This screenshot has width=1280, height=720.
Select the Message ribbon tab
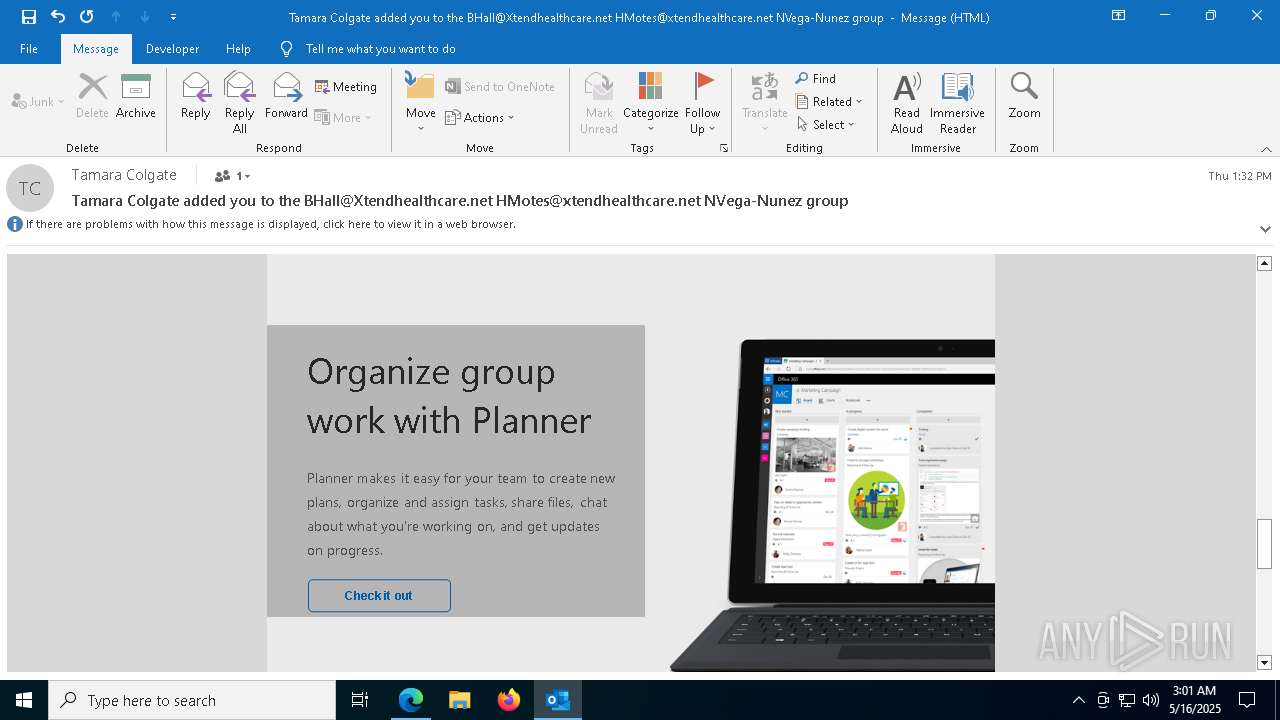pyautogui.click(x=96, y=48)
